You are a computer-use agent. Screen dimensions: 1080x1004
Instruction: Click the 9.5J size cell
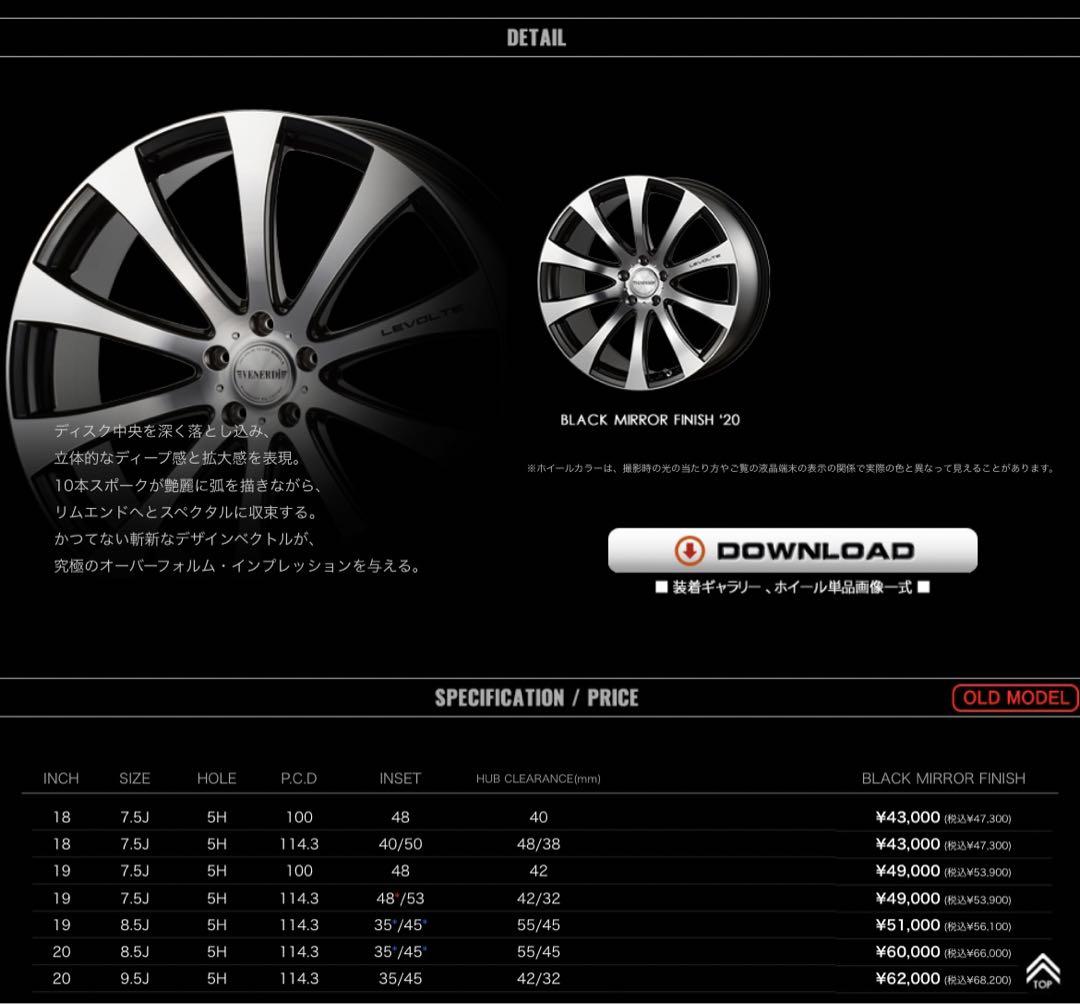pos(134,979)
